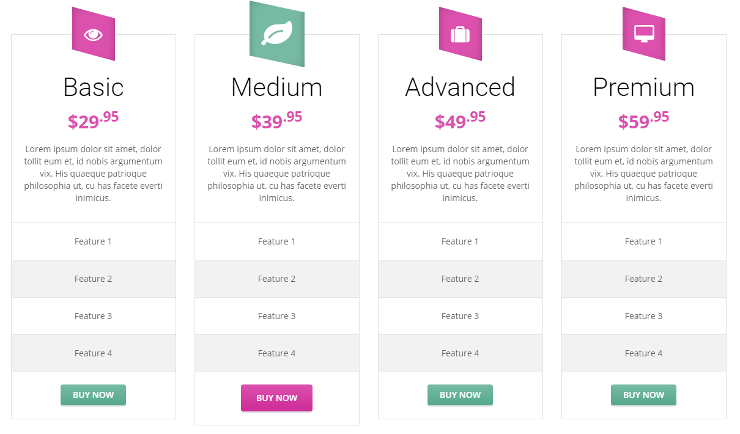Click the $29.95 price
740x434 pixels.
point(93,120)
